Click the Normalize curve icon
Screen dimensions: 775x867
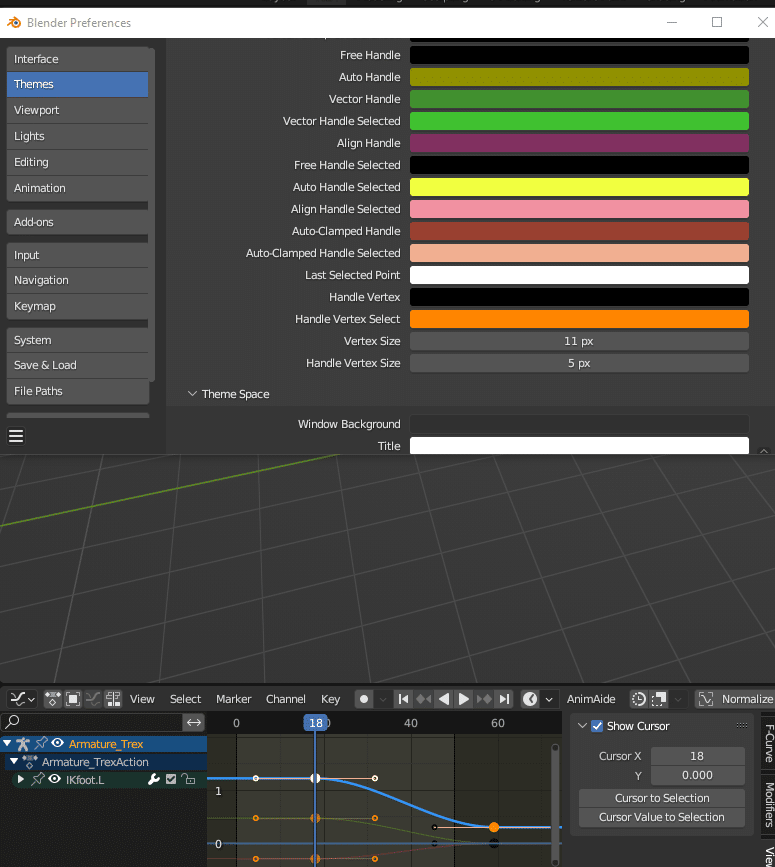[x=706, y=699]
